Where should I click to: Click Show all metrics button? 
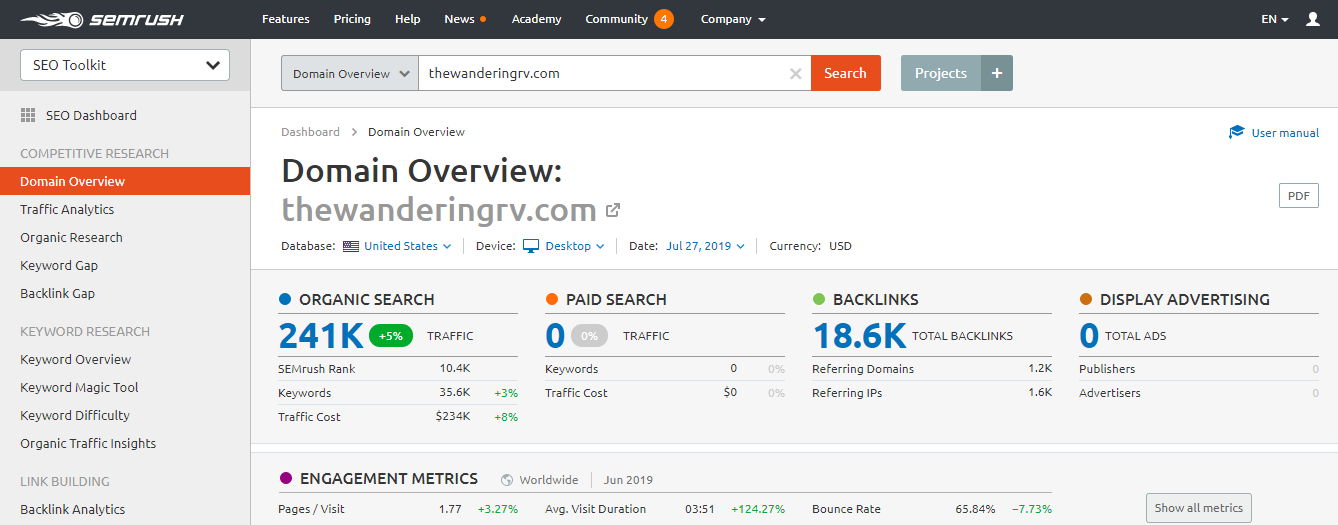[x=1198, y=508]
